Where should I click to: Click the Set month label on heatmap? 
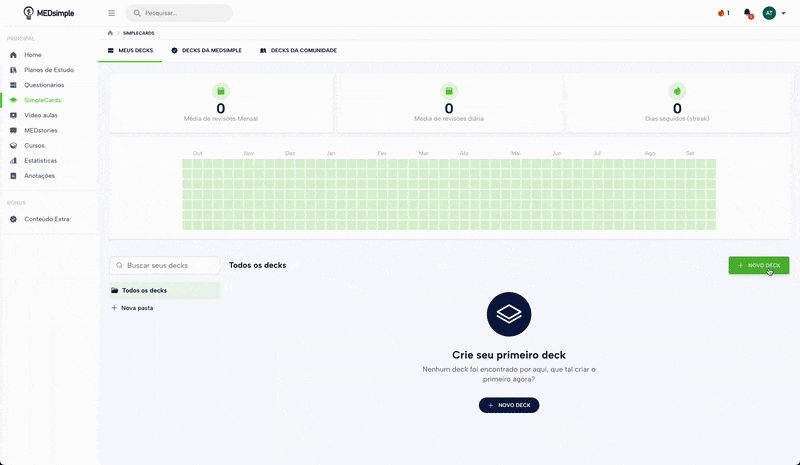[x=690, y=153]
